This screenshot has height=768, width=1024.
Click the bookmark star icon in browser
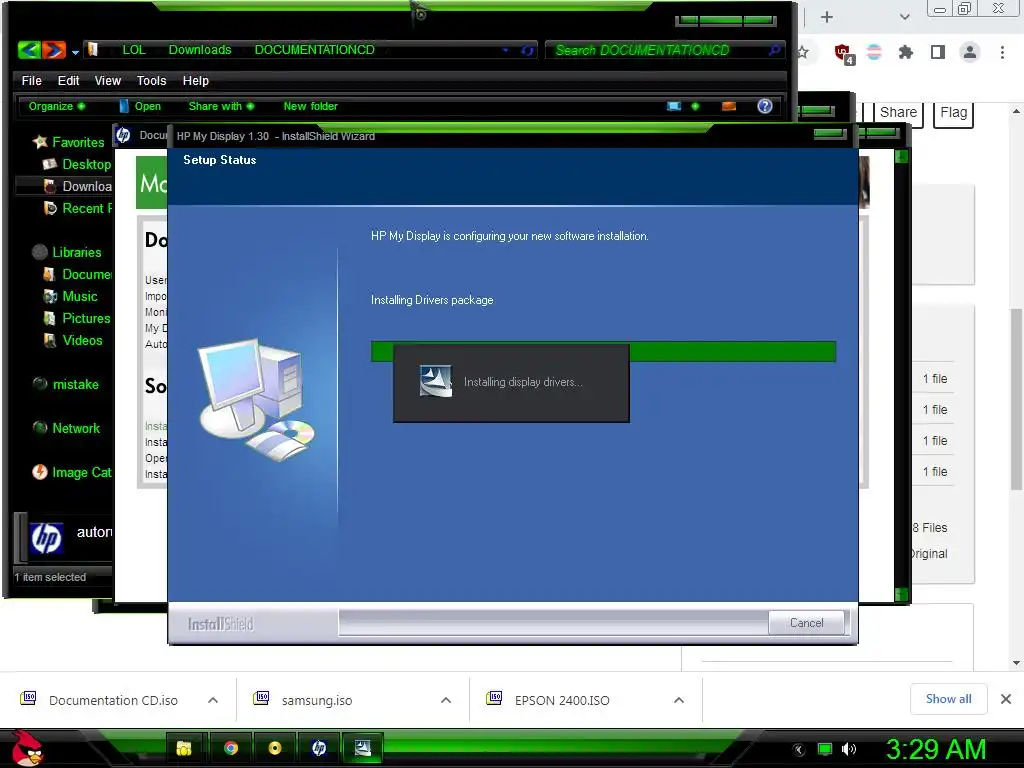click(x=803, y=52)
